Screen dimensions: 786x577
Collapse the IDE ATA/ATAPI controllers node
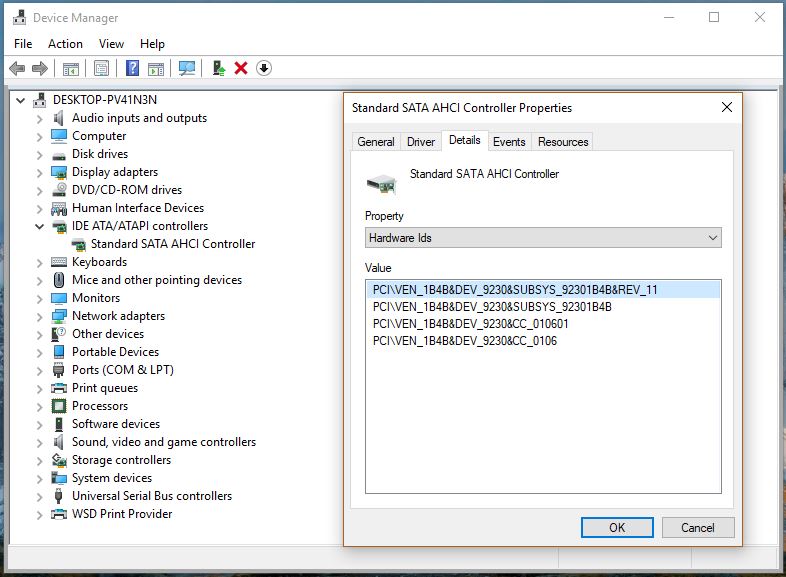pyautogui.click(x=40, y=226)
